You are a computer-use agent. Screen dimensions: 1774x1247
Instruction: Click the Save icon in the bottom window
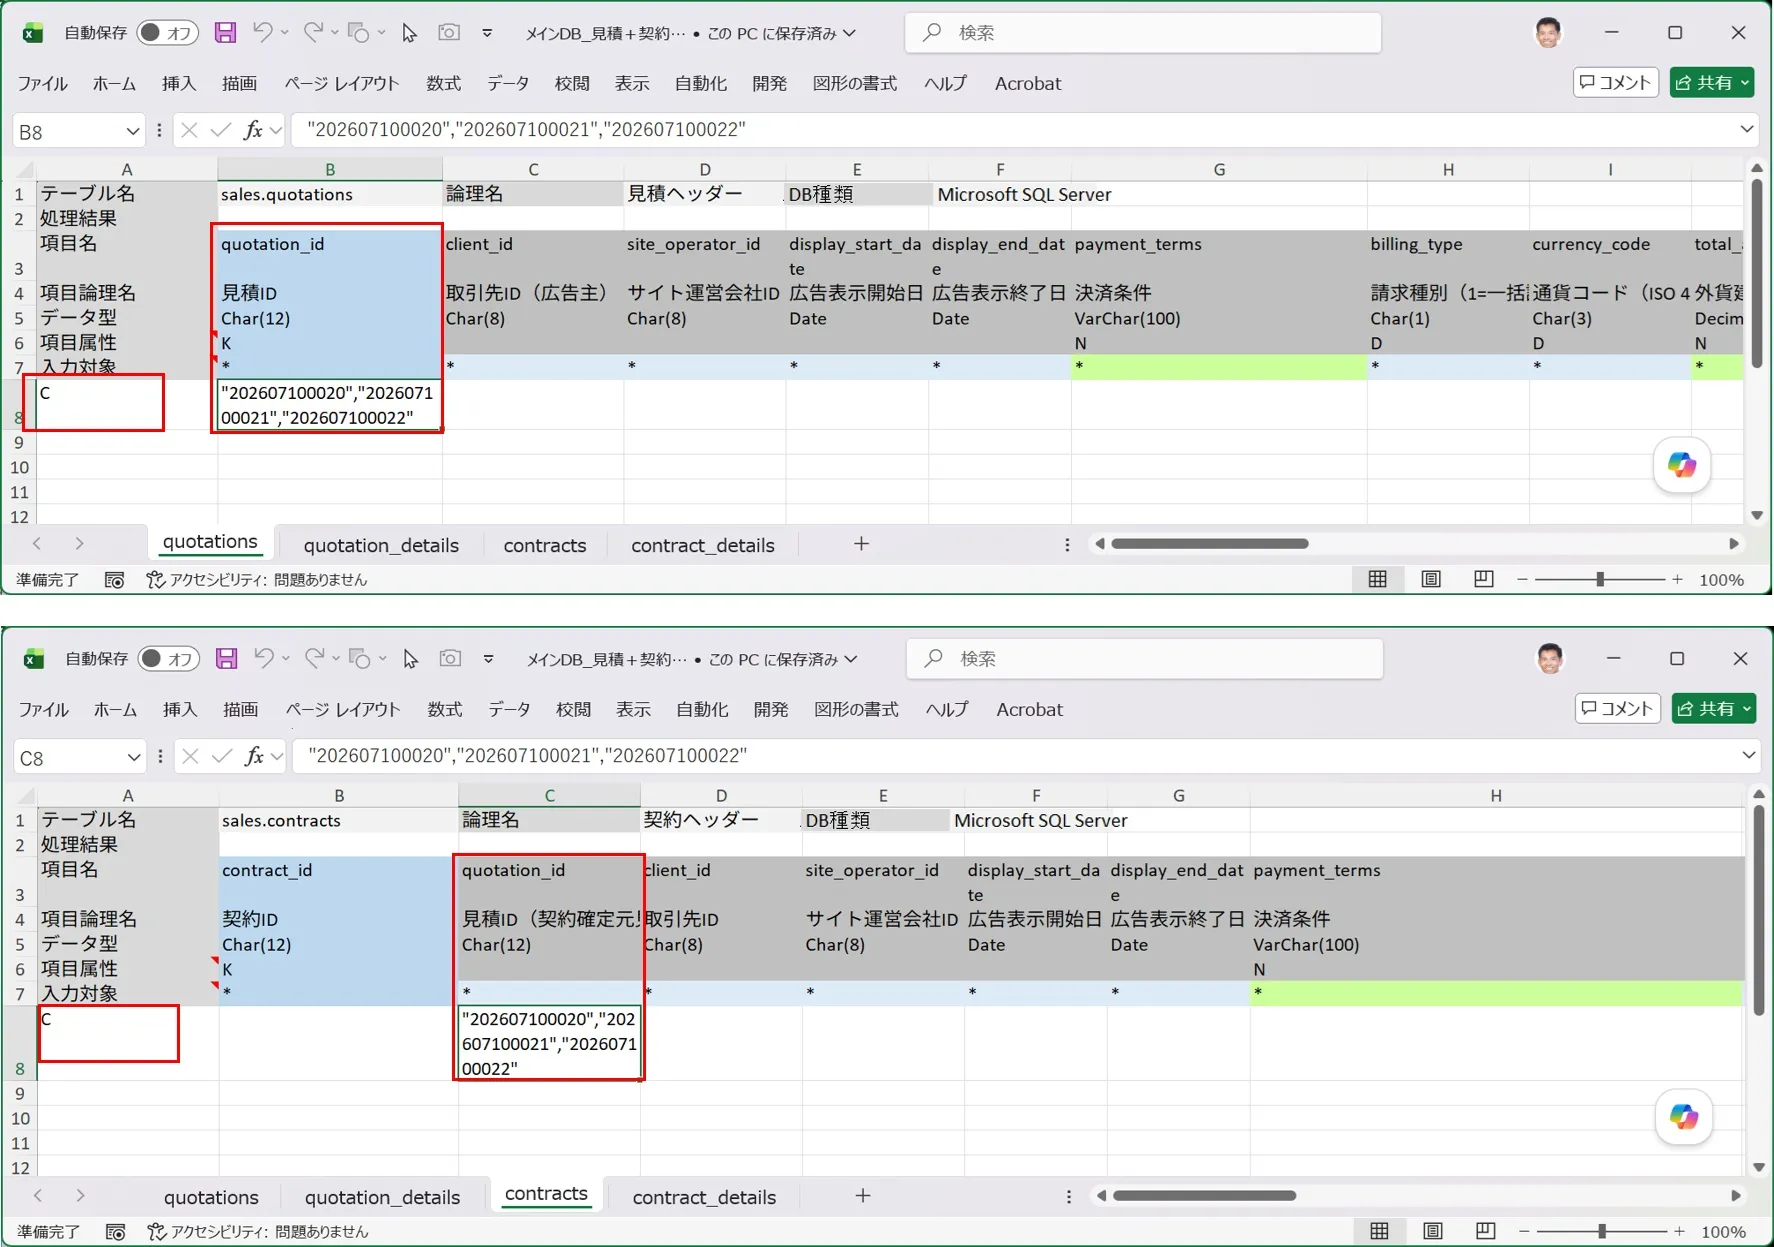(x=227, y=659)
